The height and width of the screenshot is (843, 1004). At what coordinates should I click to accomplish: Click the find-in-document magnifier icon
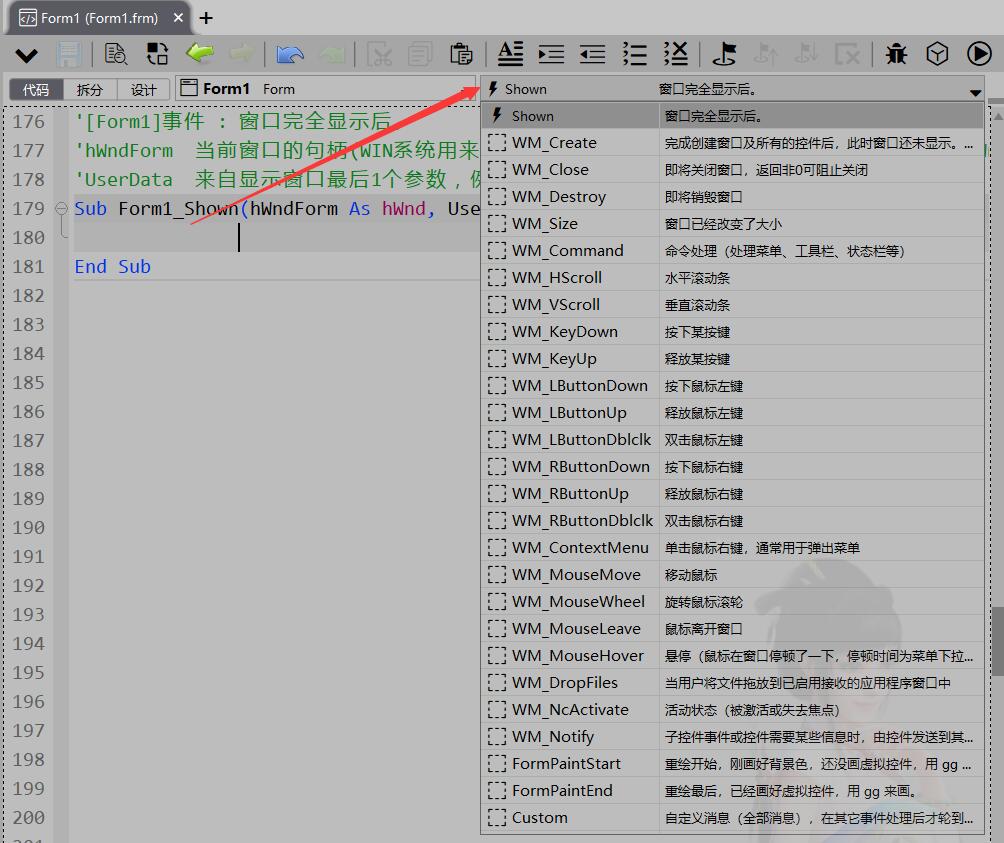pyautogui.click(x=116, y=54)
